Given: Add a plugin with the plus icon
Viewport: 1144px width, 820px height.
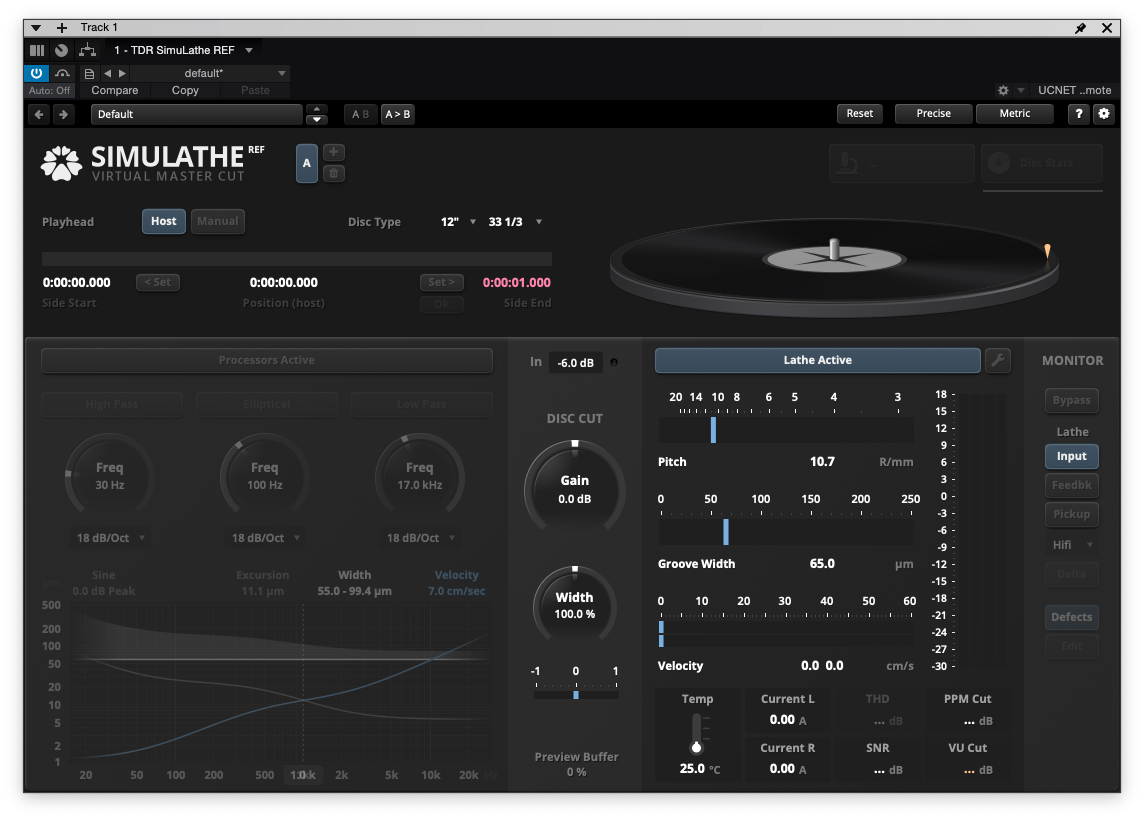Looking at the screenshot, I should (62, 28).
